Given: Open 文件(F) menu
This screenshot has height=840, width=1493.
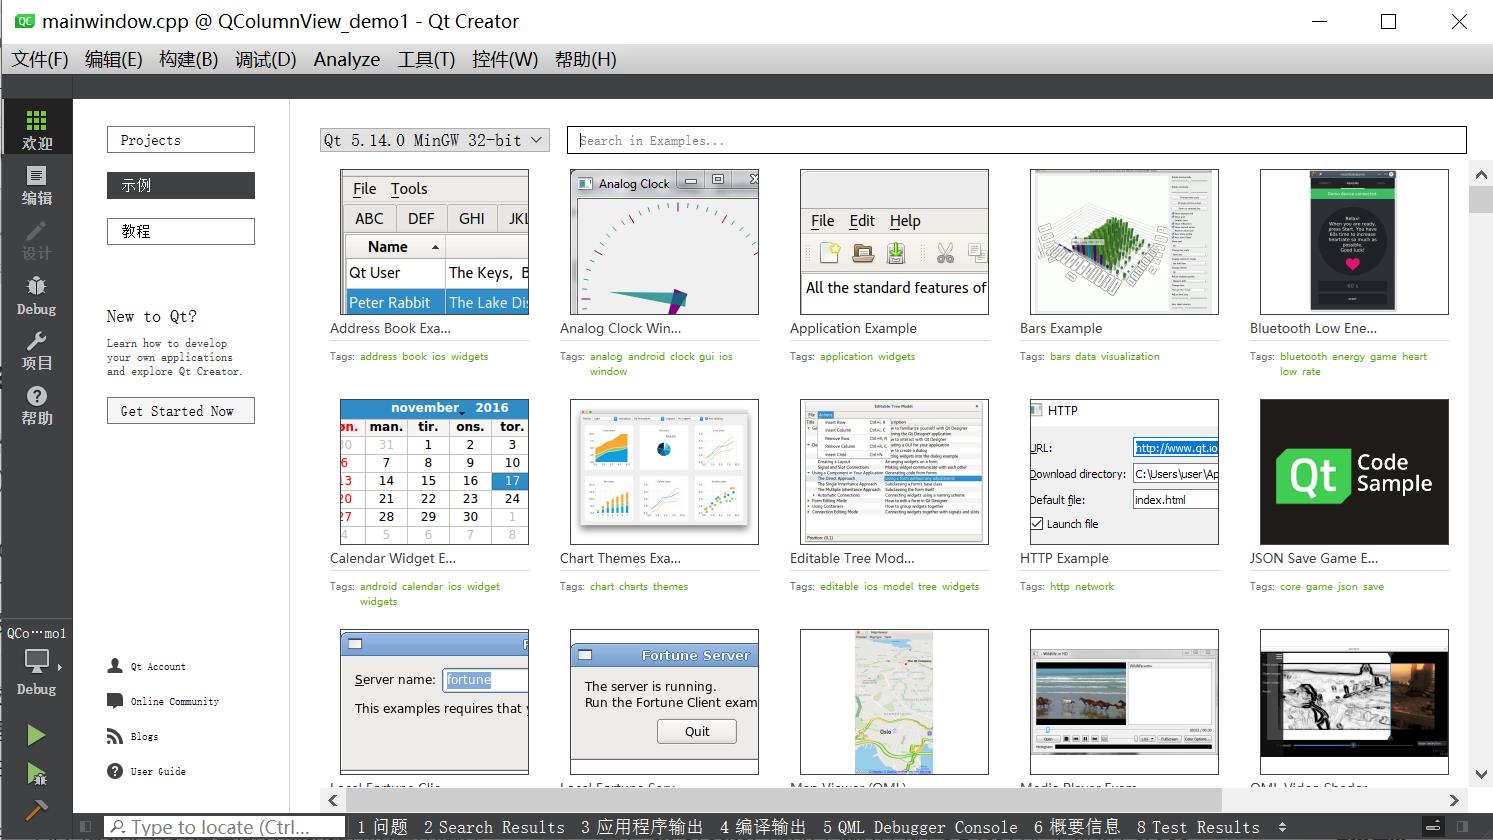Looking at the screenshot, I should (x=40, y=59).
